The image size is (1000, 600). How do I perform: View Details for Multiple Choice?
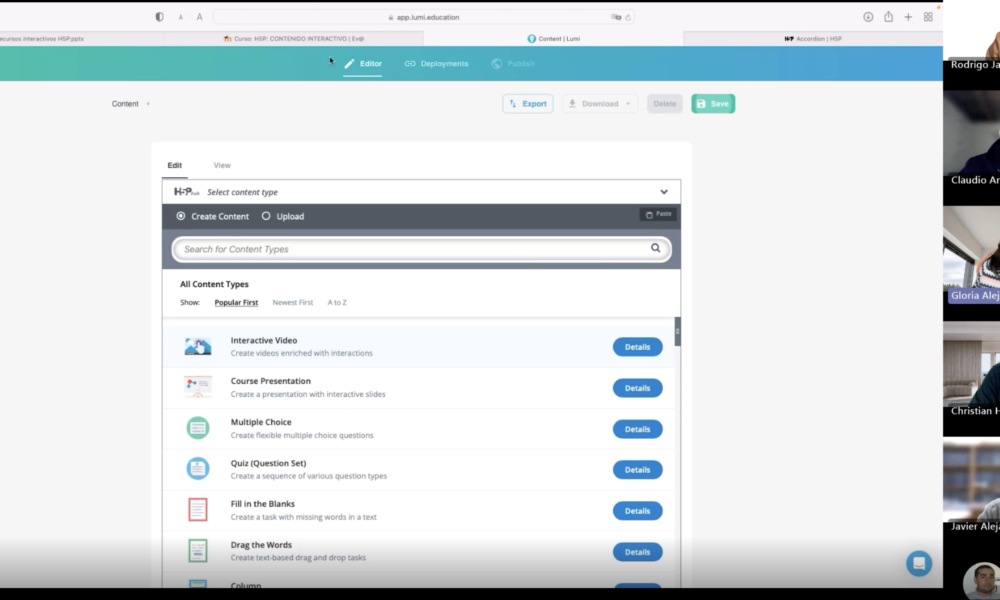coord(638,429)
